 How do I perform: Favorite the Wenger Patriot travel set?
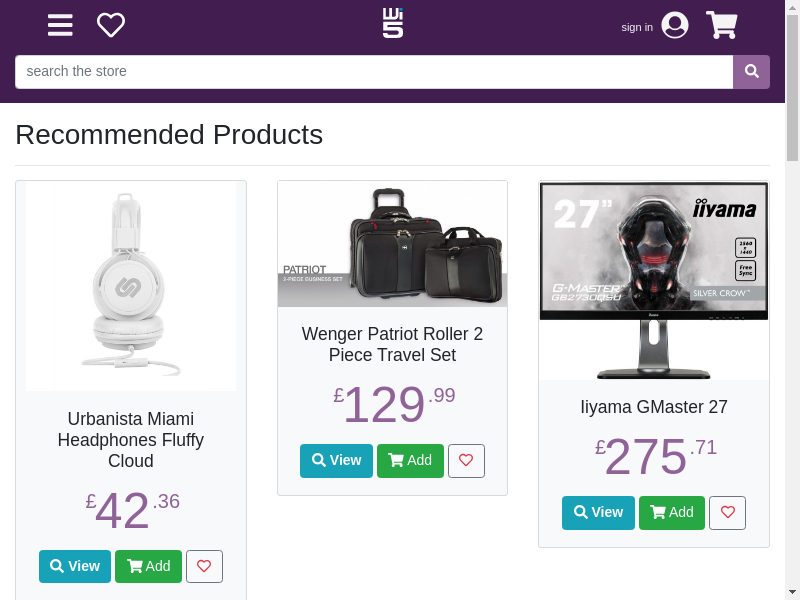click(x=466, y=461)
